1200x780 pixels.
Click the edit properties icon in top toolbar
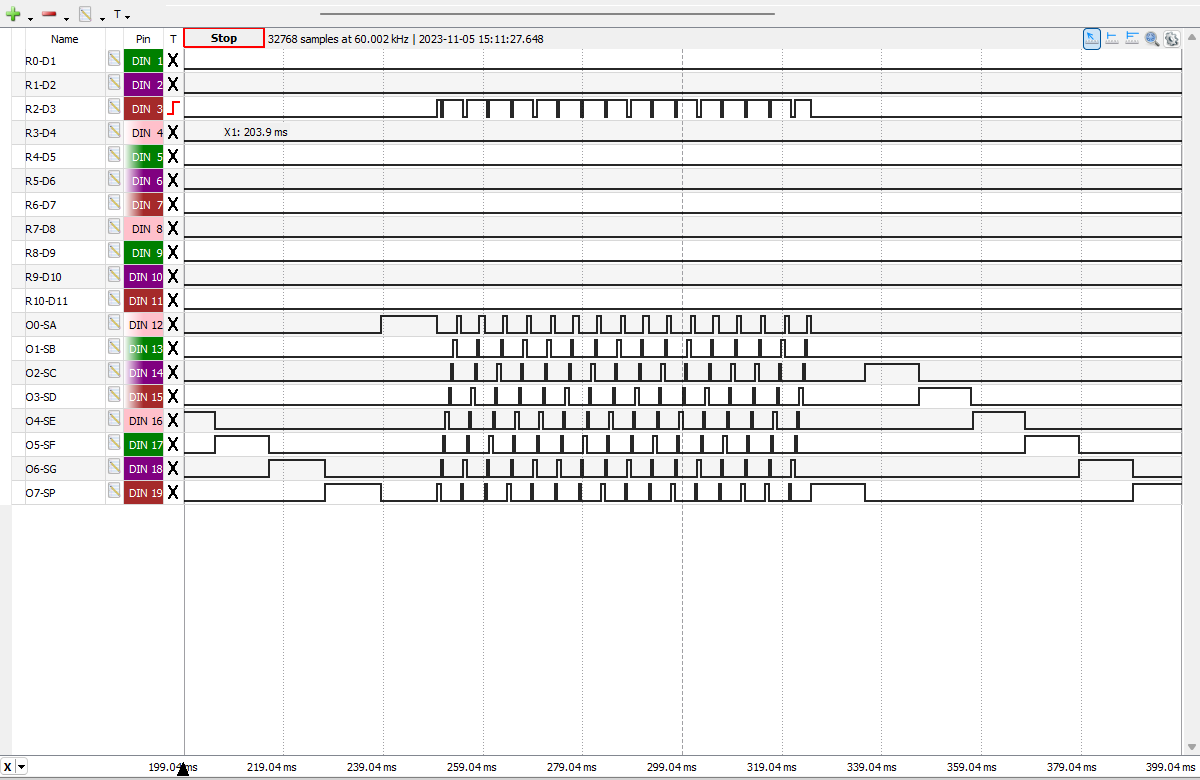86,14
